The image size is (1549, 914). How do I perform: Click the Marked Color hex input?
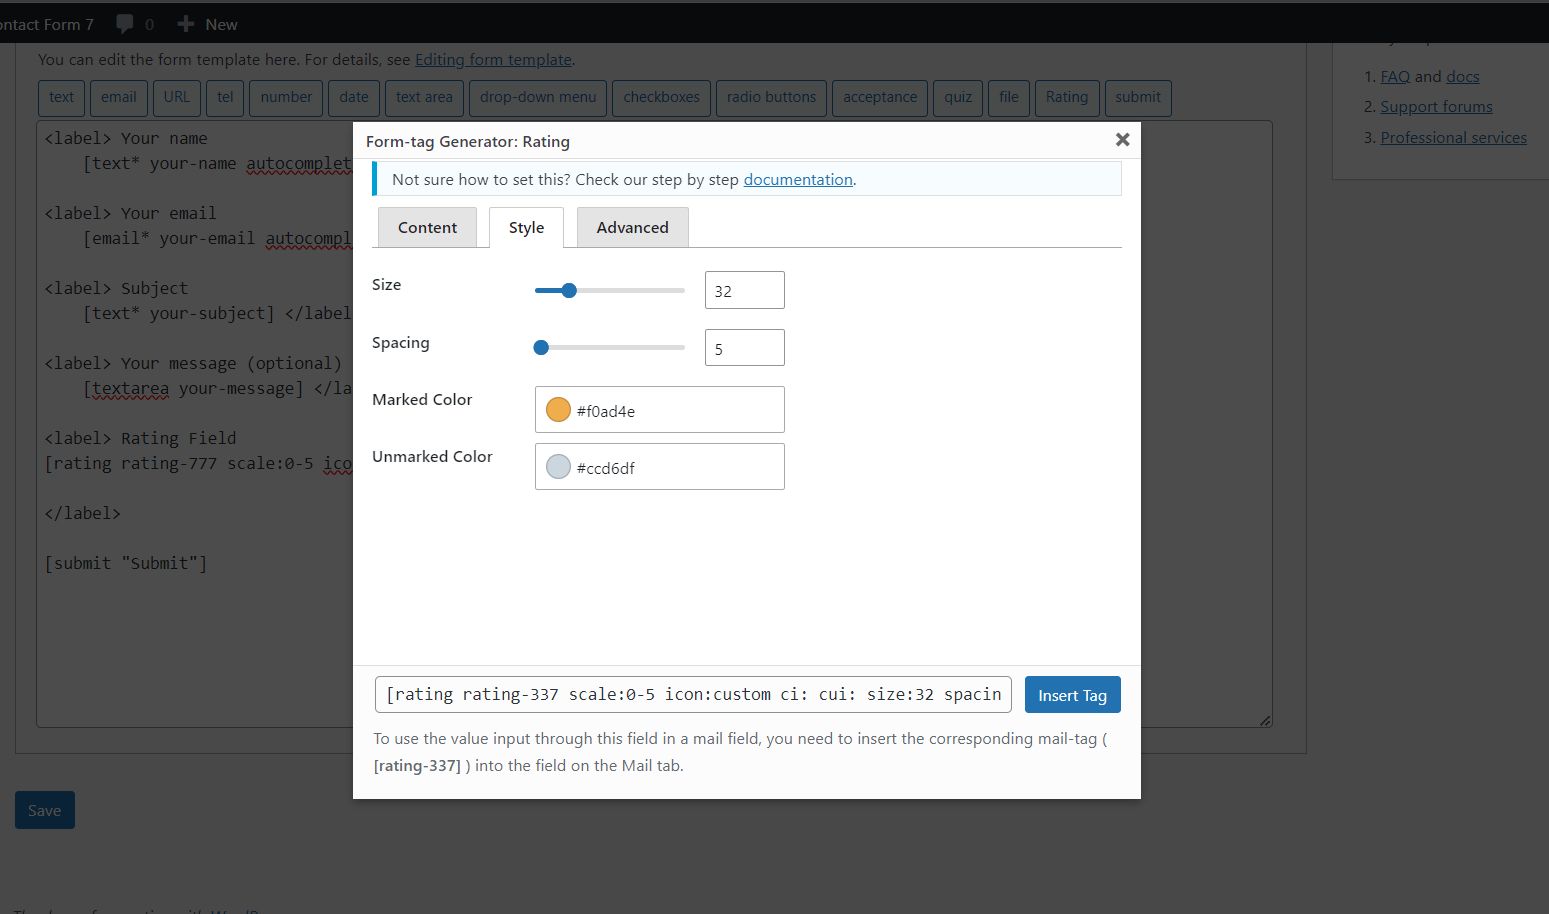675,410
